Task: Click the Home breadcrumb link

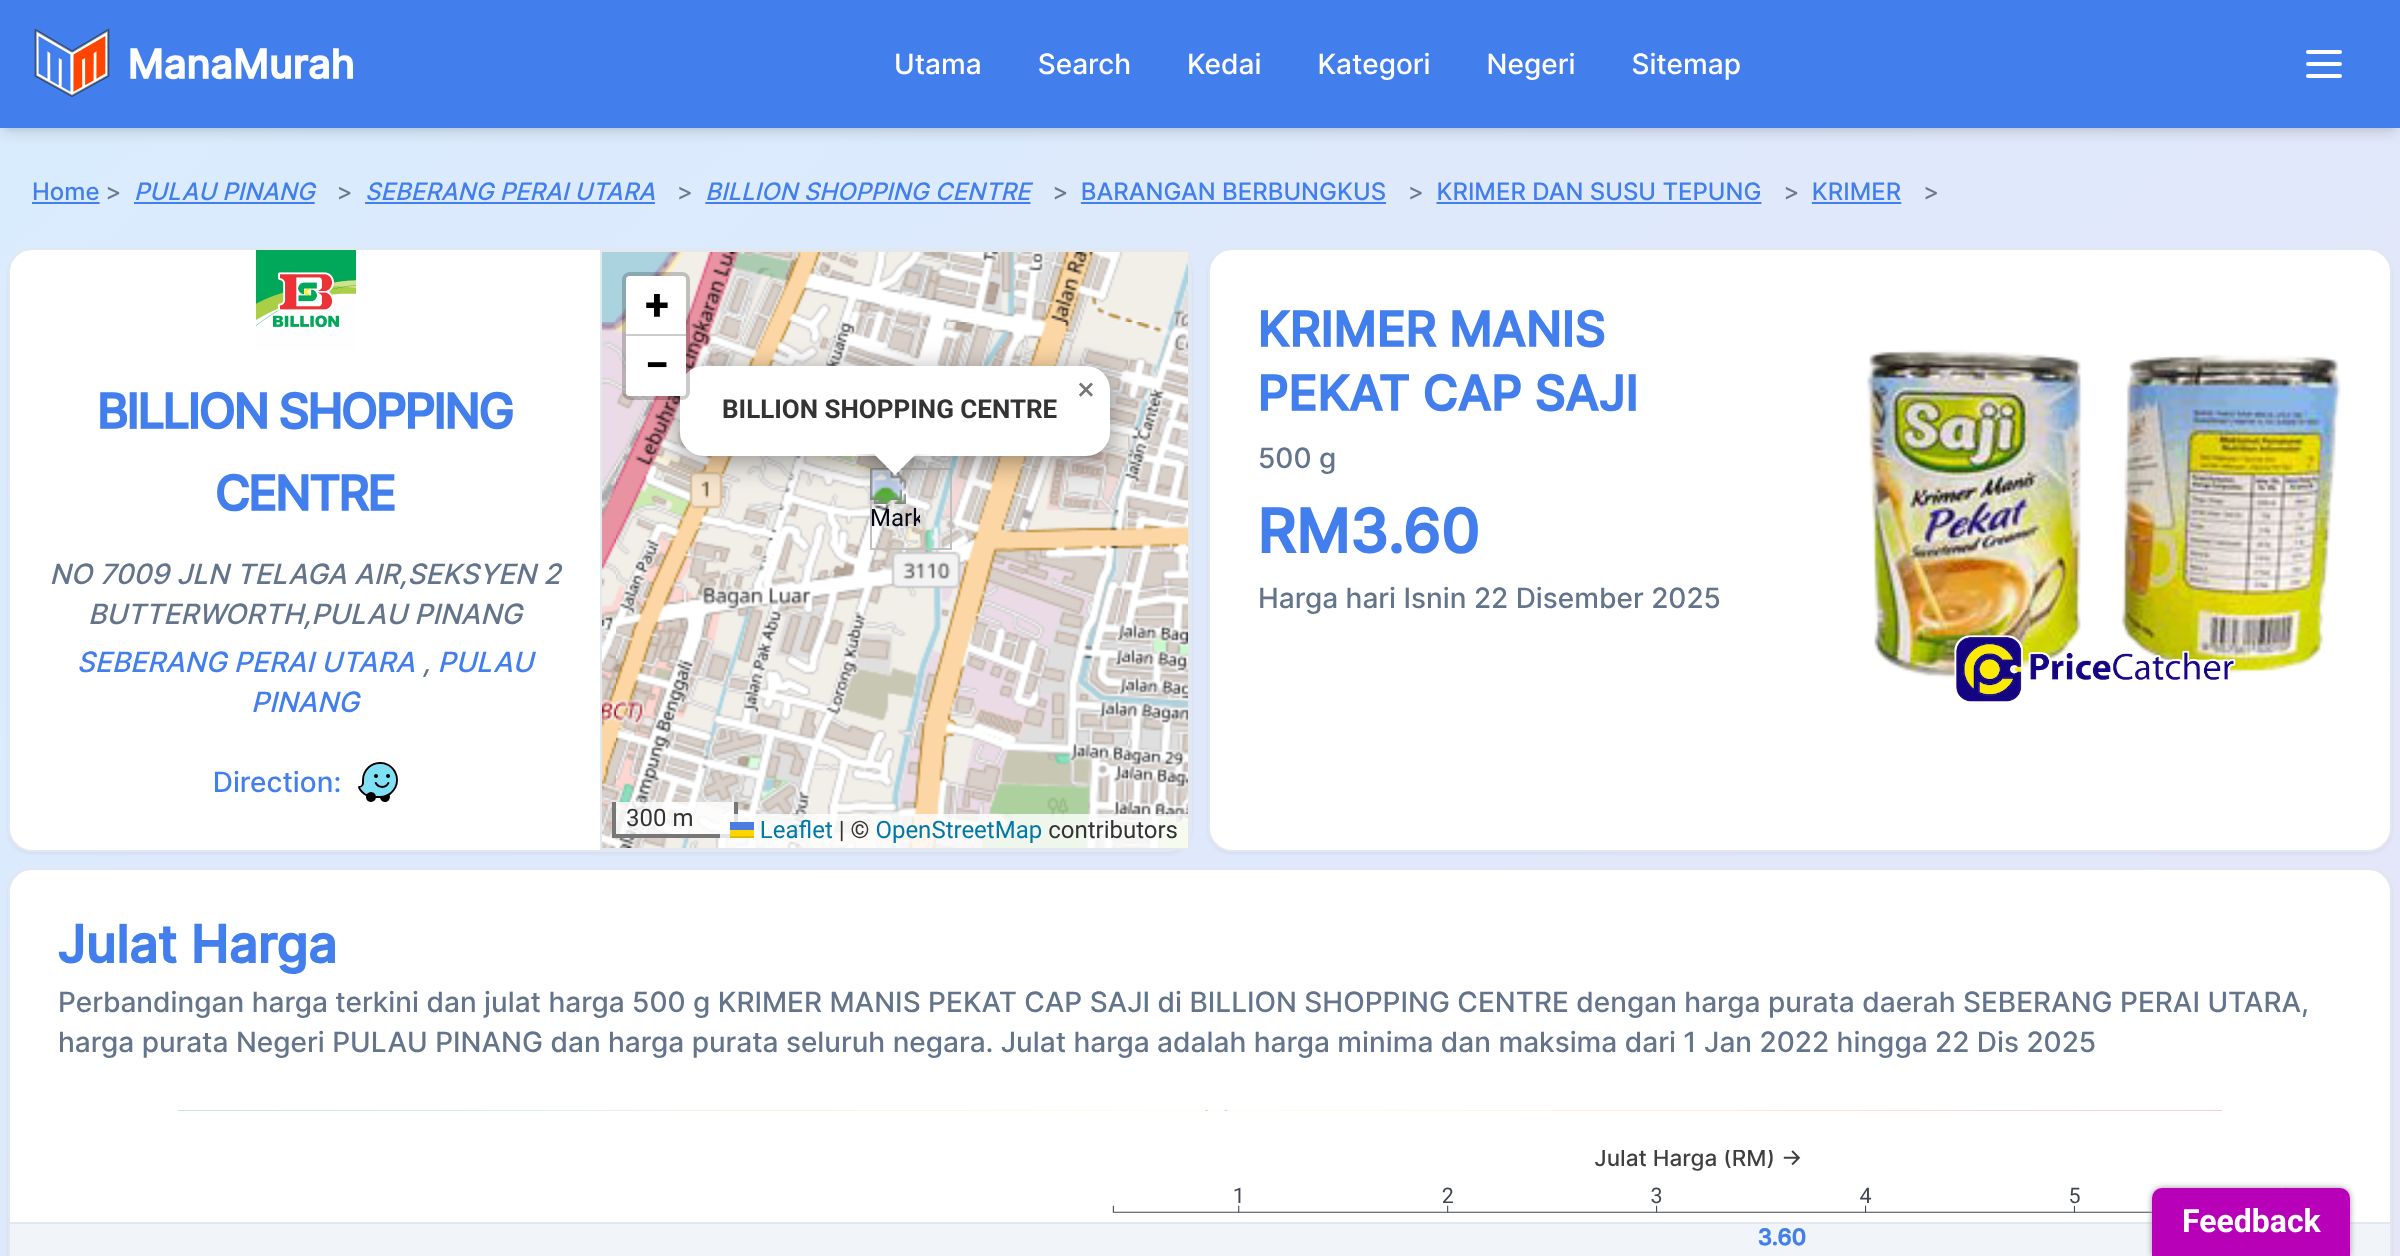Action: click(x=65, y=192)
